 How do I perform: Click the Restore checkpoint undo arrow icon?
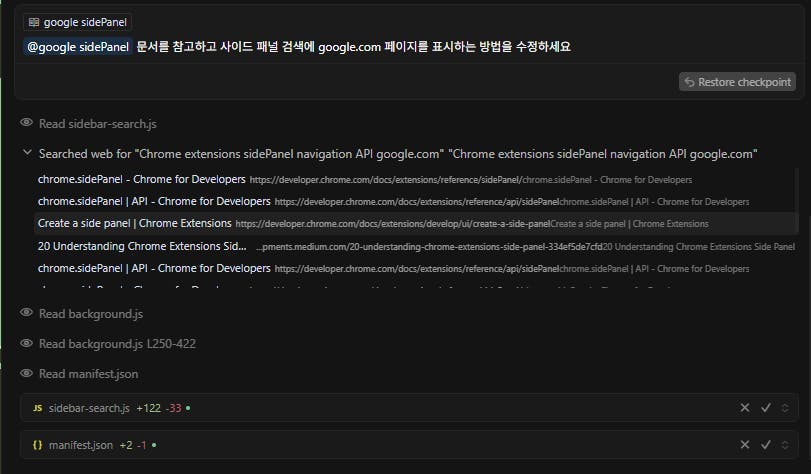tap(689, 82)
